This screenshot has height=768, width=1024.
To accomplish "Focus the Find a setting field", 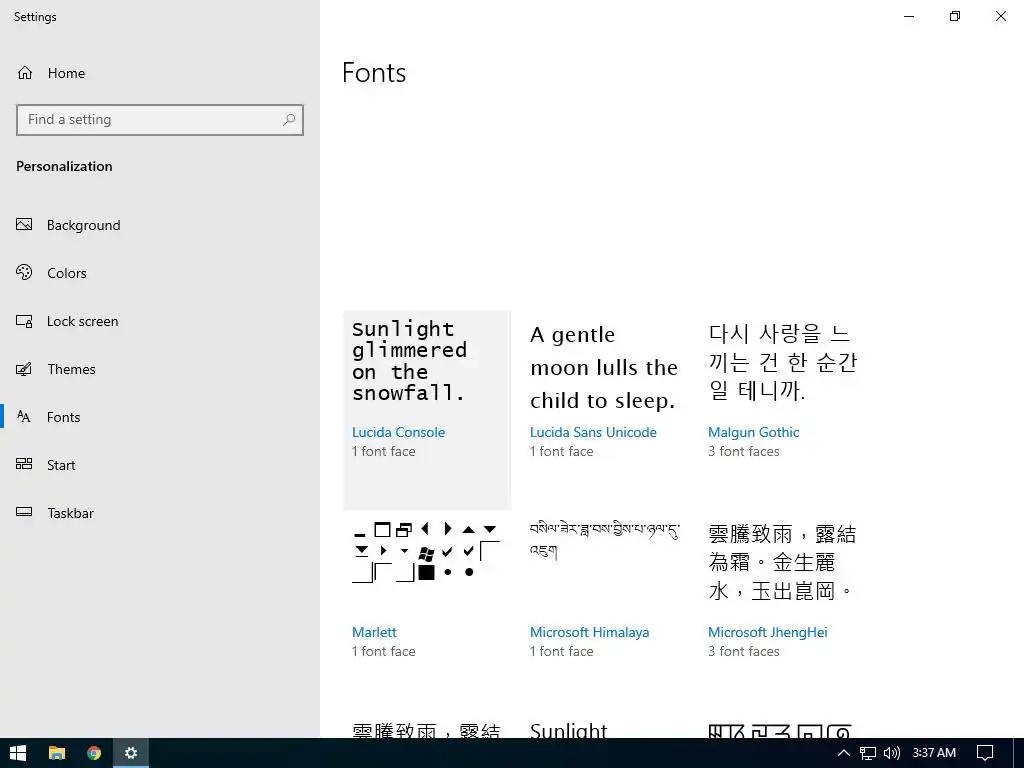I will 160,120.
